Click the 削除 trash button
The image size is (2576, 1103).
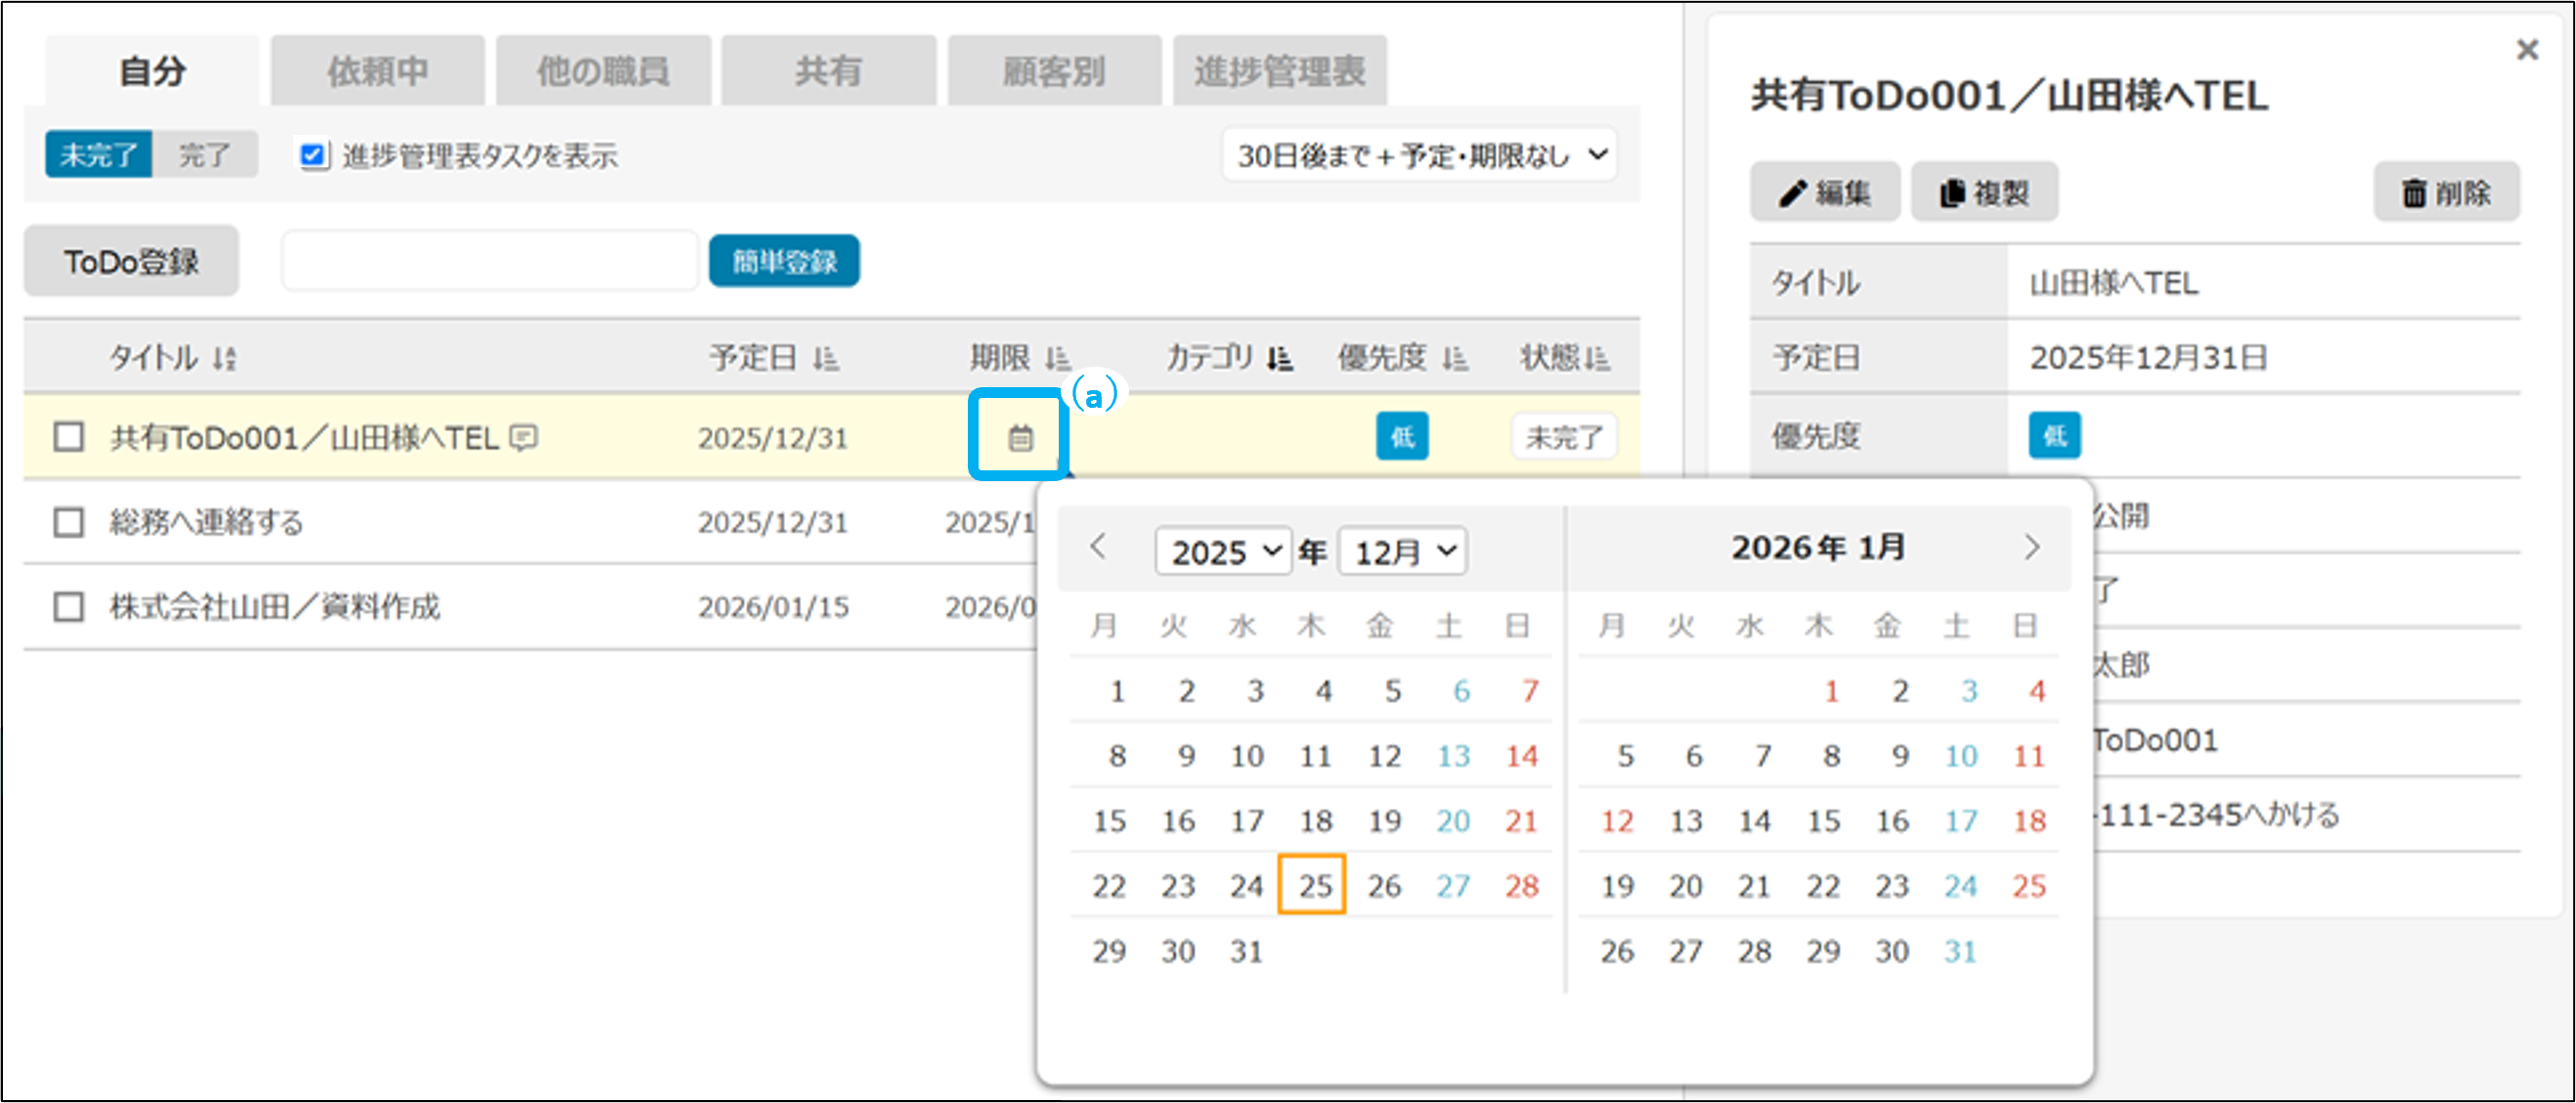2445,192
